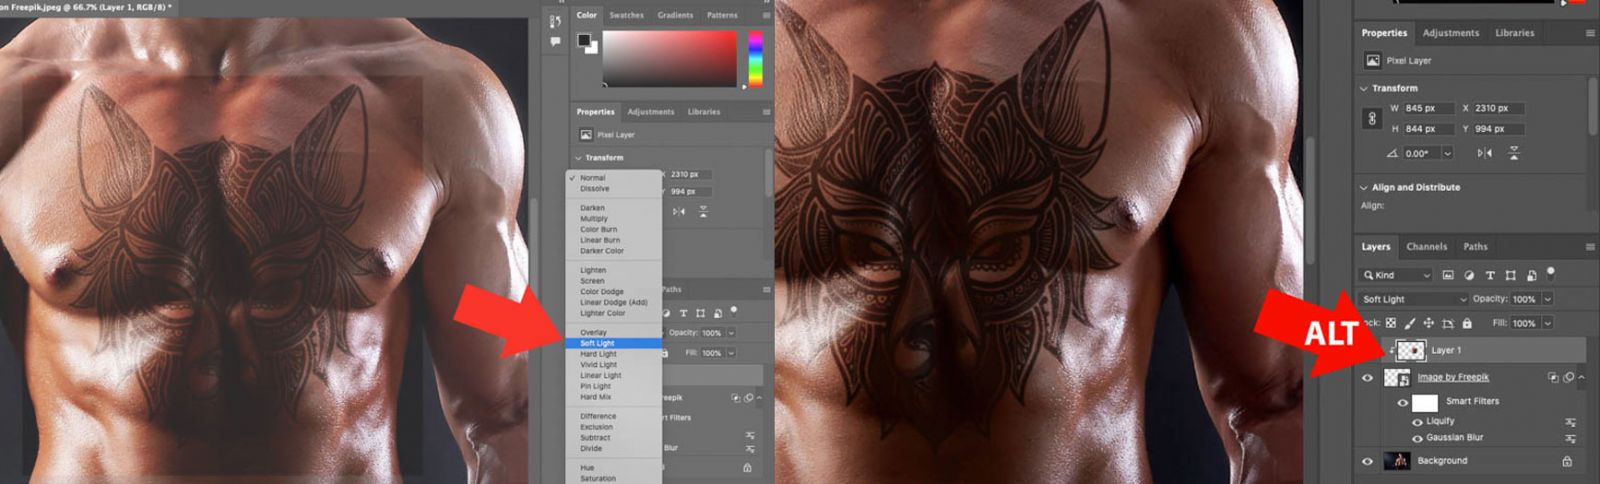Click comments icon in left collapsed panel strip
This screenshot has width=1600, height=484.
555,42
